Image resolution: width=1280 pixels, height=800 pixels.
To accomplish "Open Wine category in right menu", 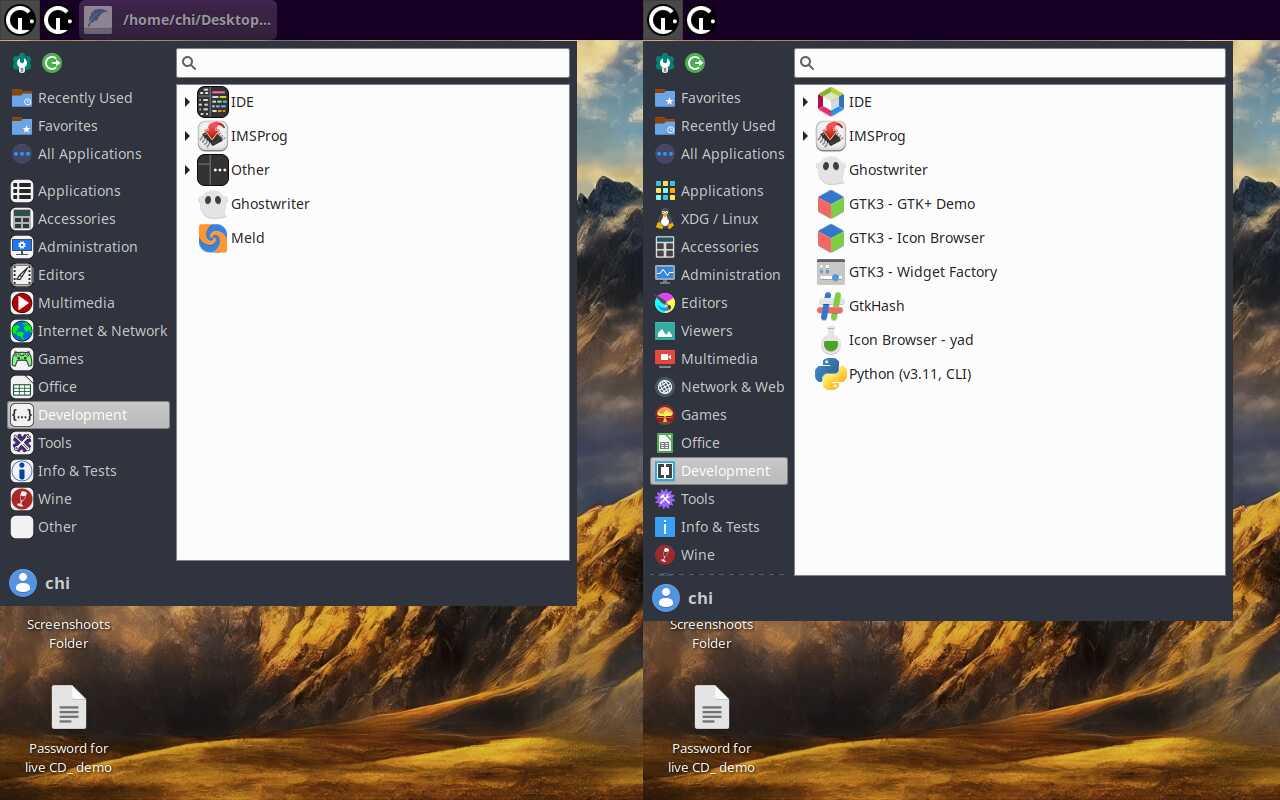I will click(719, 555).
